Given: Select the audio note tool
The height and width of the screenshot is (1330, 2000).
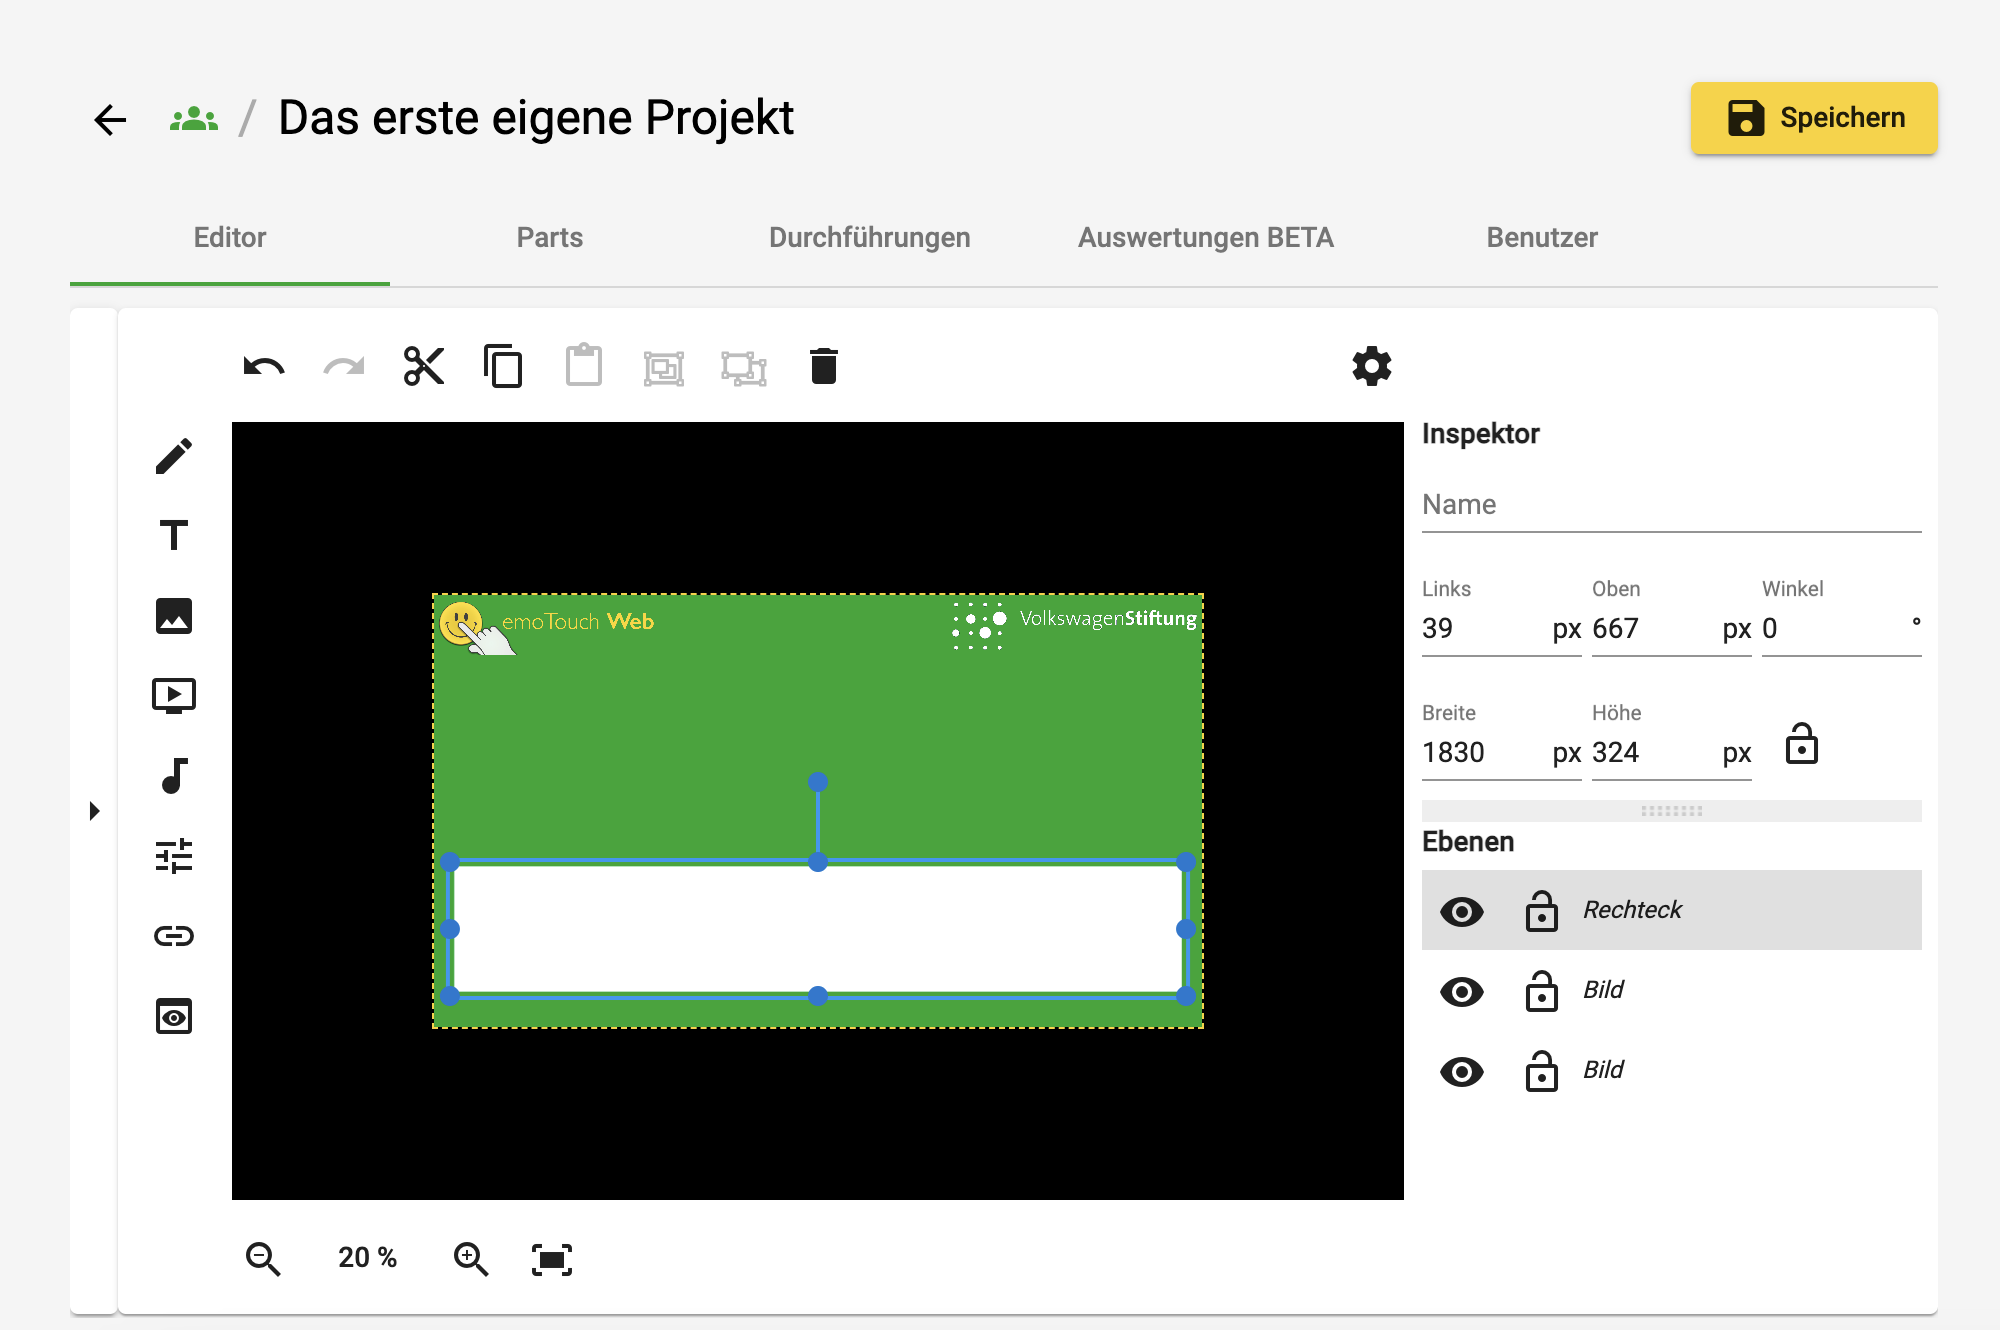Looking at the screenshot, I should 174,776.
